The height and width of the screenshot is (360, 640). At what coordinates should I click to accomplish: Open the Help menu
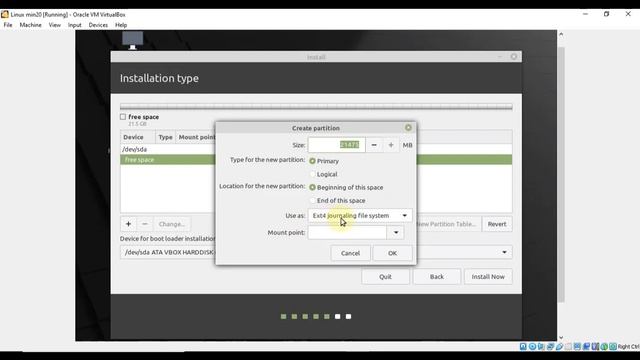coord(121,25)
